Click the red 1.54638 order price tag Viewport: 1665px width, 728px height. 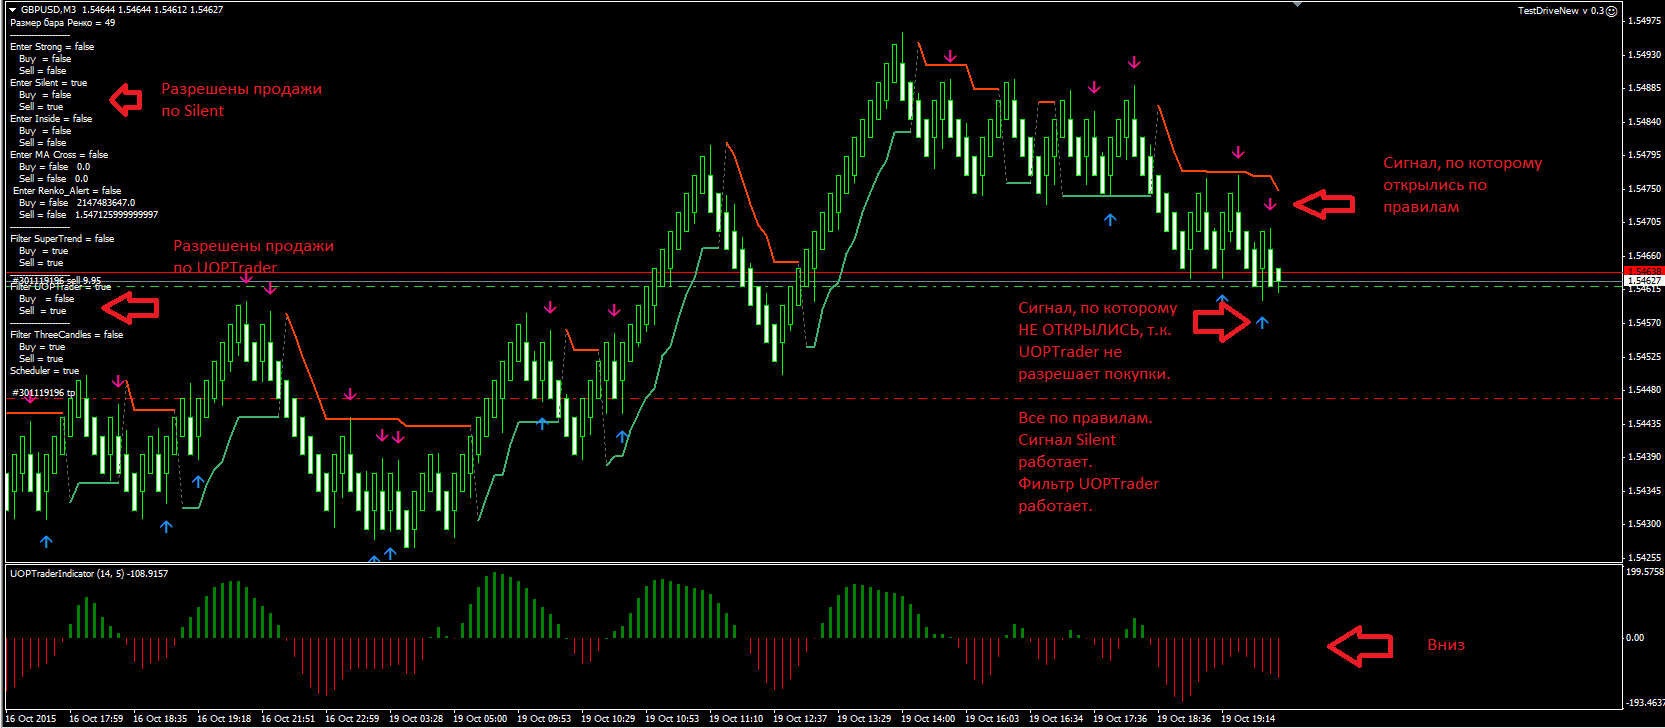(x=1644, y=271)
